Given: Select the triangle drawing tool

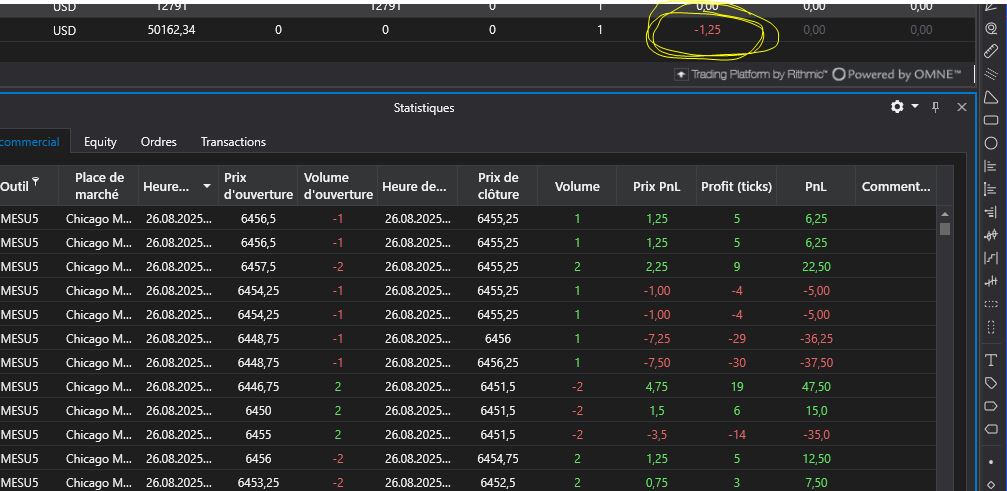Looking at the screenshot, I should tap(991, 97).
